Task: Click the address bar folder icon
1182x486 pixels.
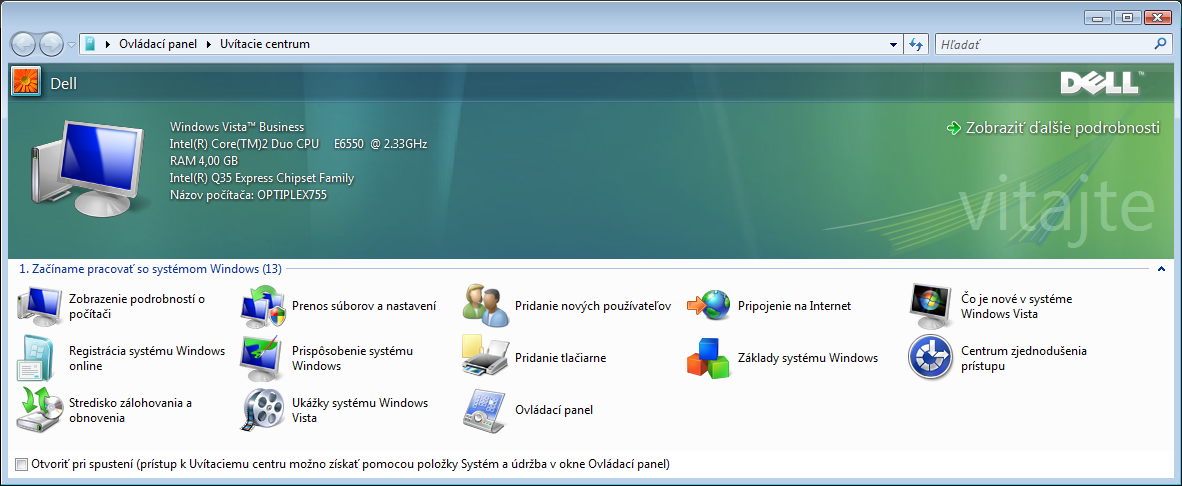Action: [x=90, y=44]
